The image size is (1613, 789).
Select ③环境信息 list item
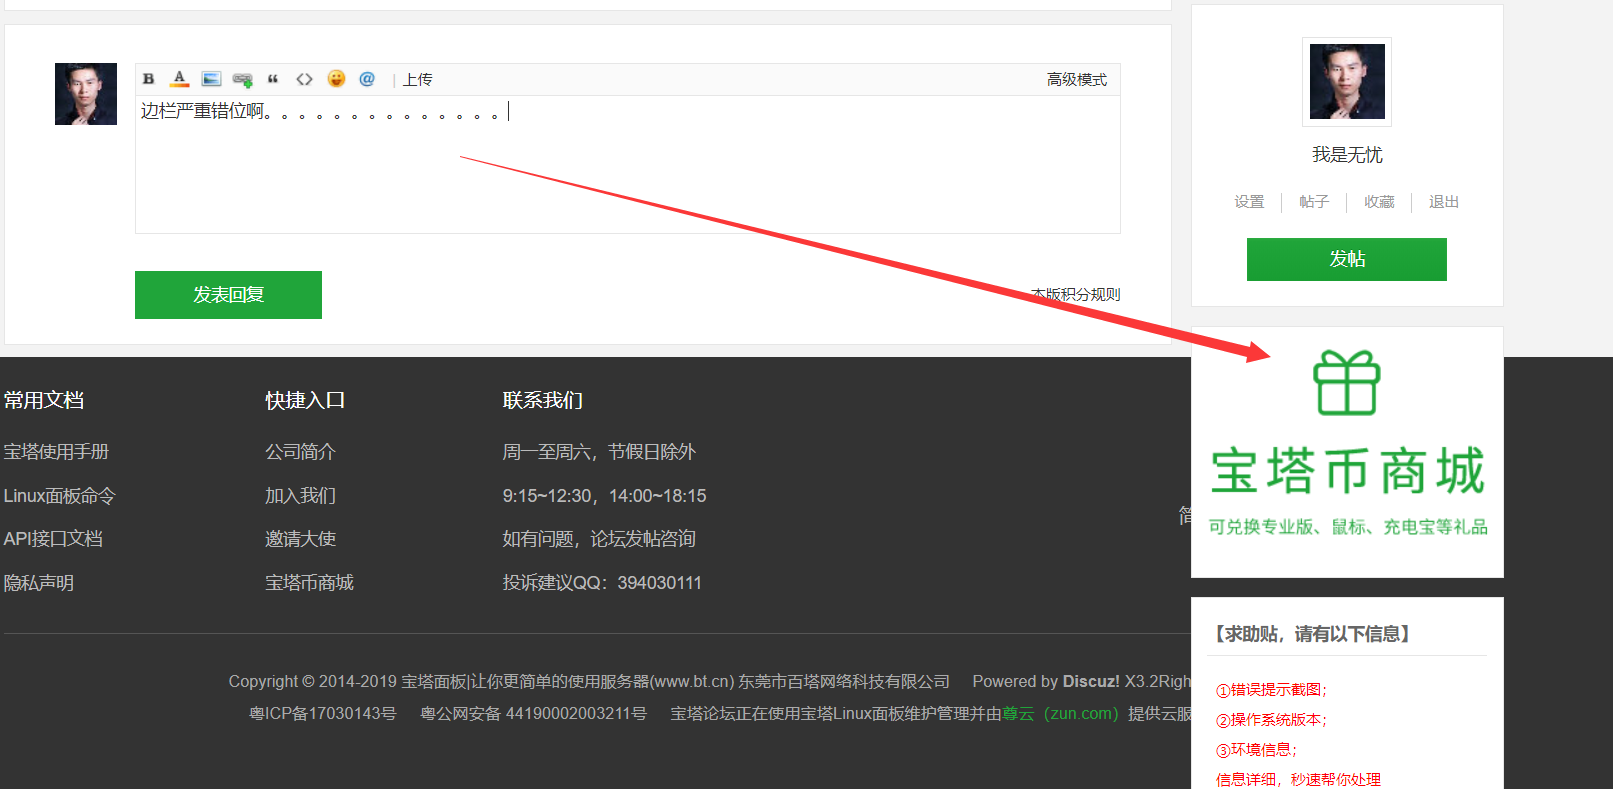1257,750
